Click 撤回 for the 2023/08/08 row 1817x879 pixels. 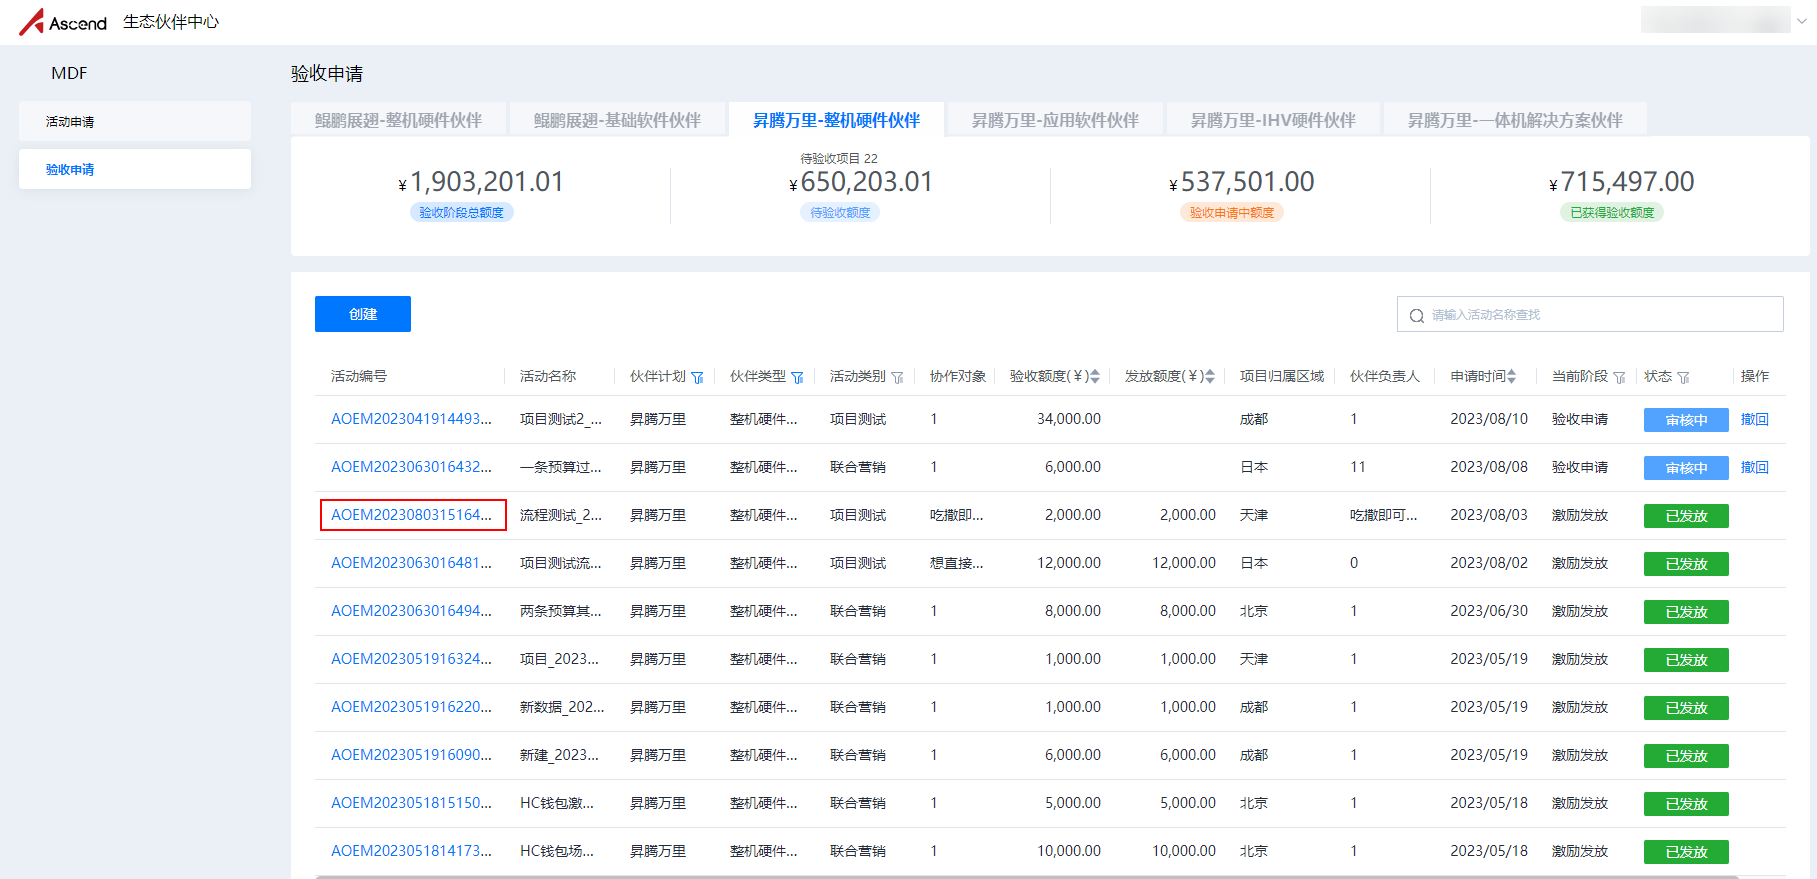(1754, 467)
